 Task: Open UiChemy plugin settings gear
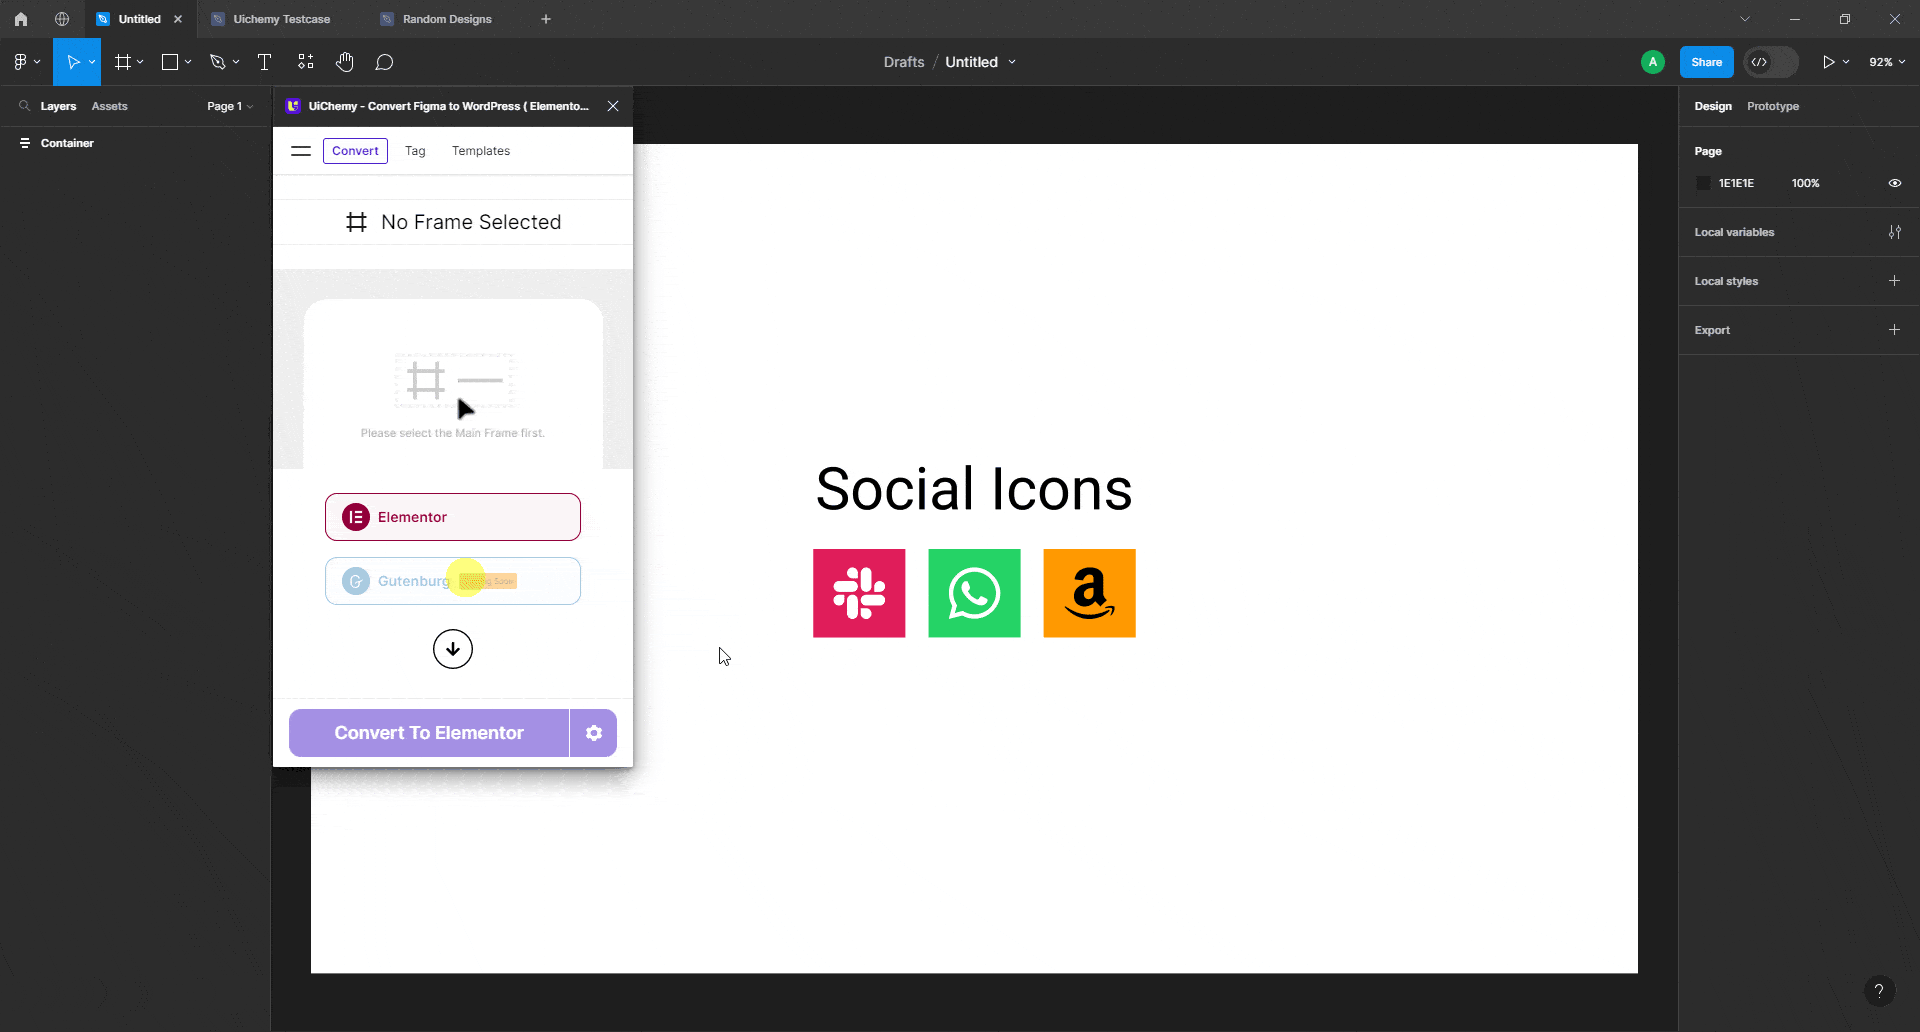(x=594, y=733)
